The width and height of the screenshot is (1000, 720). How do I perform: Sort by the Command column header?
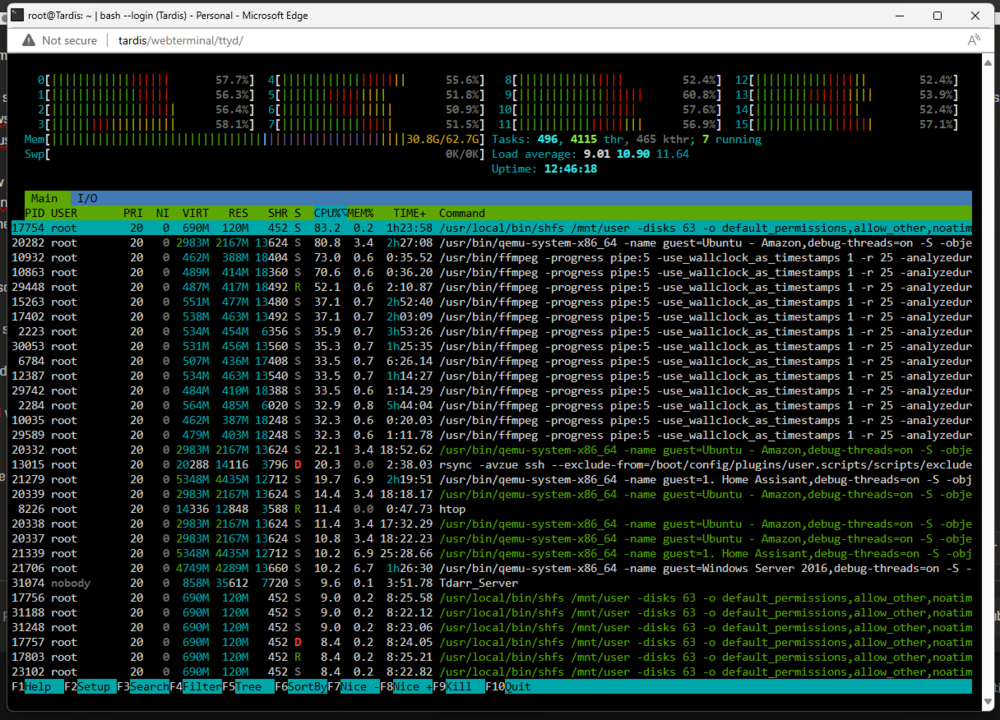click(462, 213)
